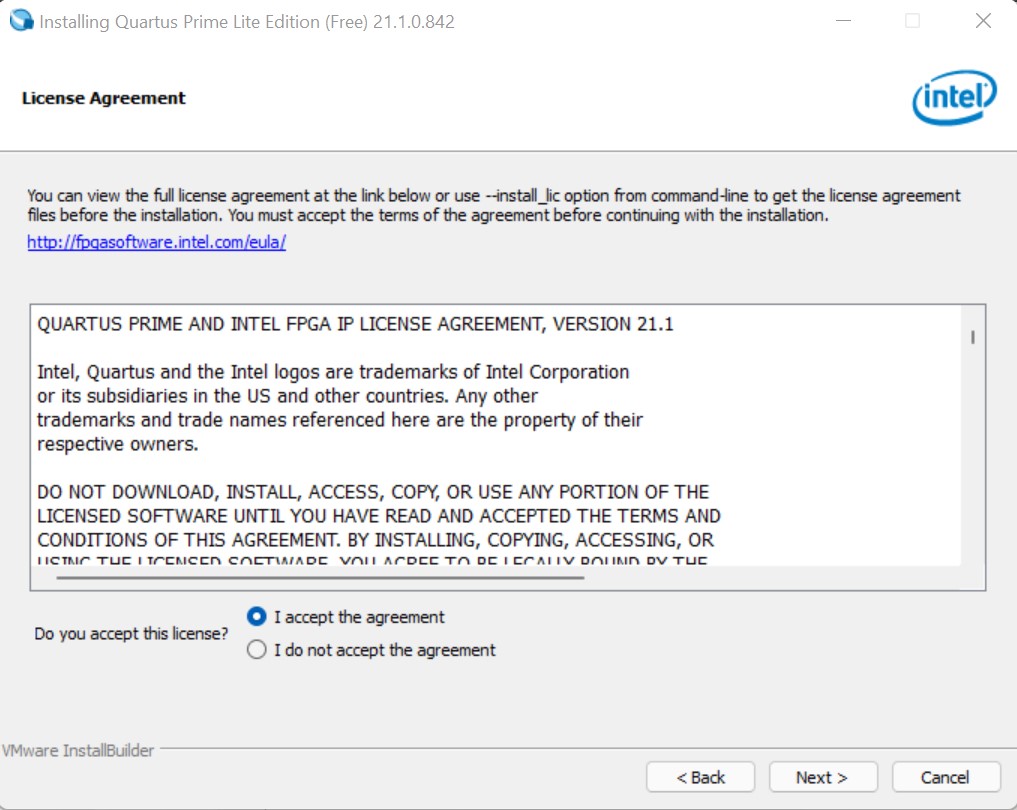1017x810 pixels.
Task: Click the "Do you accept this license?" label
Action: pos(131,634)
